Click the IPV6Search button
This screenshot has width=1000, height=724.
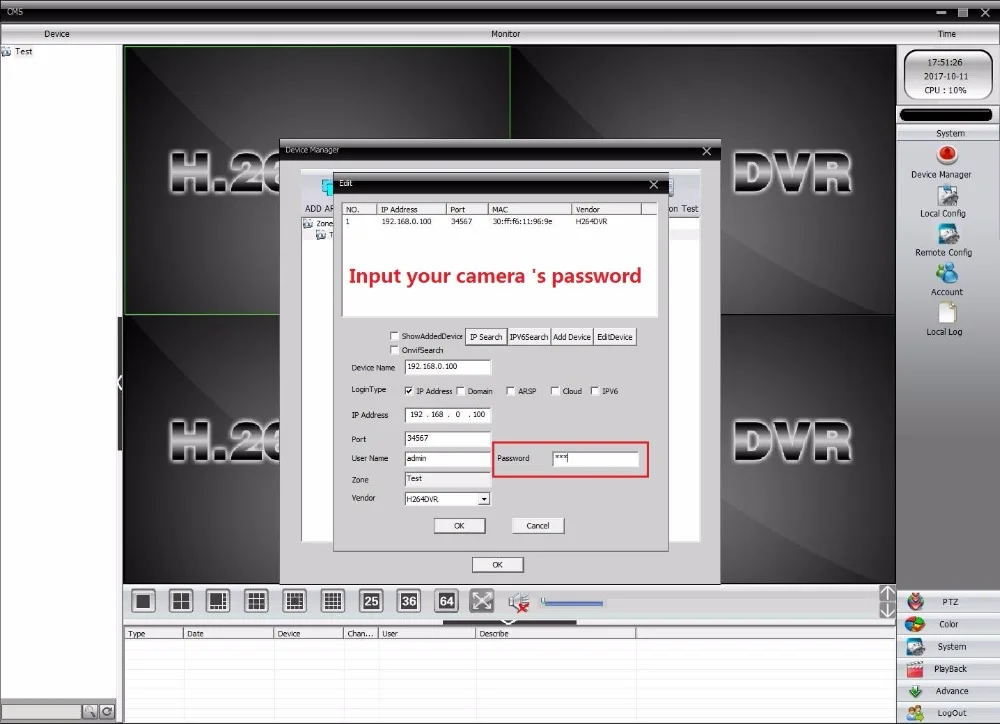click(x=529, y=337)
